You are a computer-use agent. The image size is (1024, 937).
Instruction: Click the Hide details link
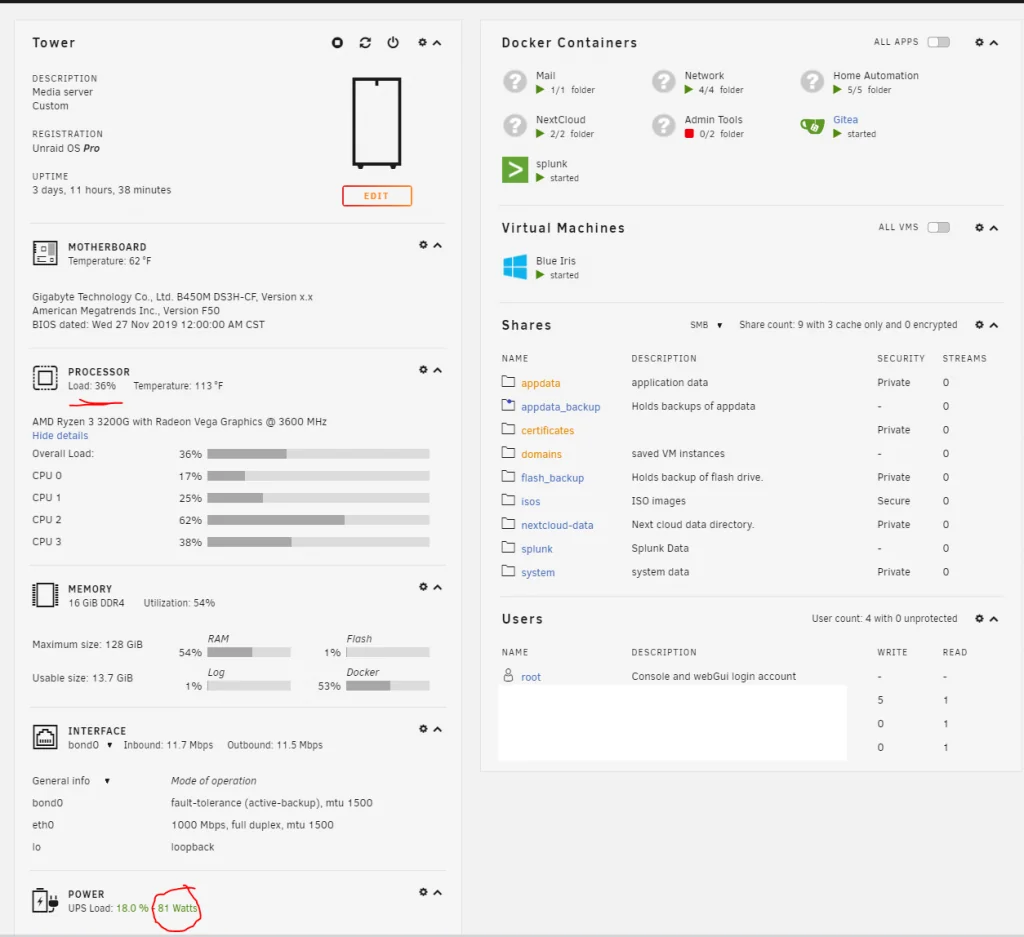[60, 436]
